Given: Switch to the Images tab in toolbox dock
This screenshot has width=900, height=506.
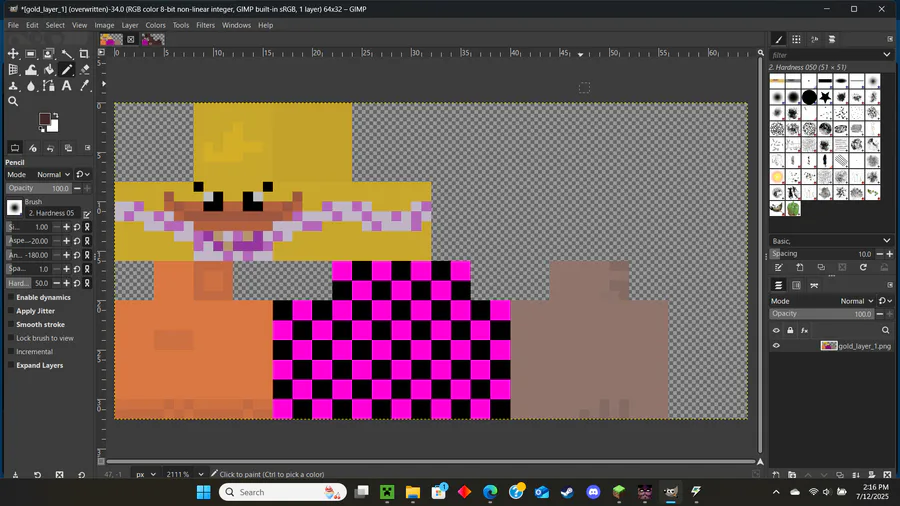Looking at the screenshot, I should point(68,148).
